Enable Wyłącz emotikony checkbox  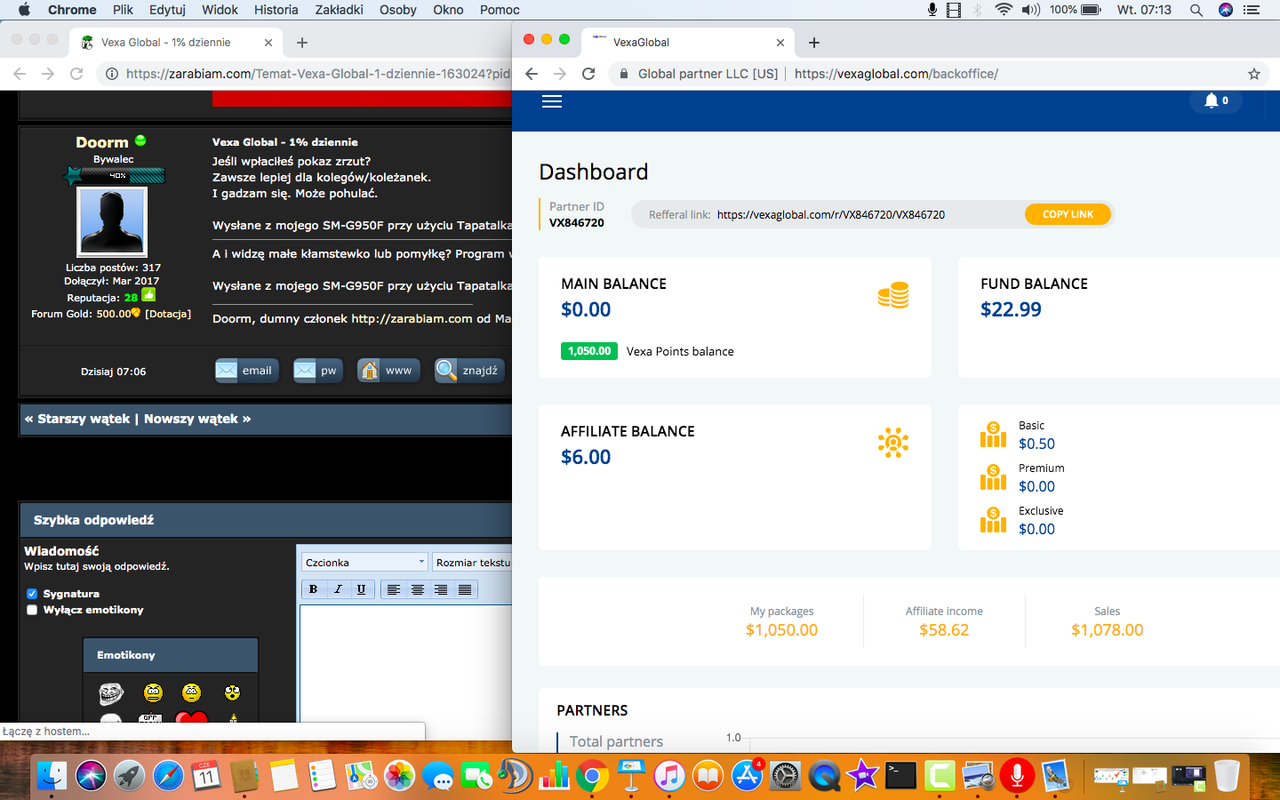coord(32,609)
